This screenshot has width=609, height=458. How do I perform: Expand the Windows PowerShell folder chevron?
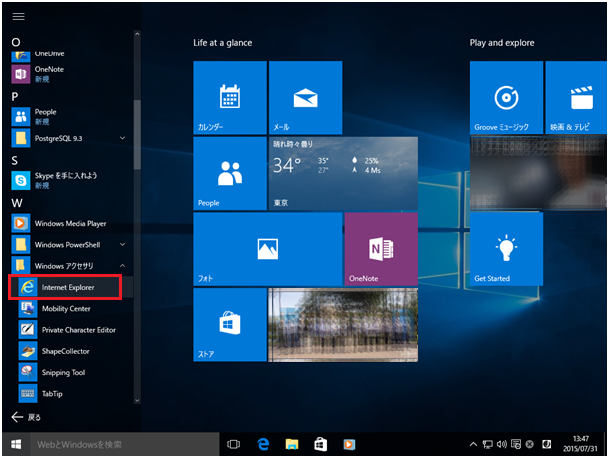point(122,244)
